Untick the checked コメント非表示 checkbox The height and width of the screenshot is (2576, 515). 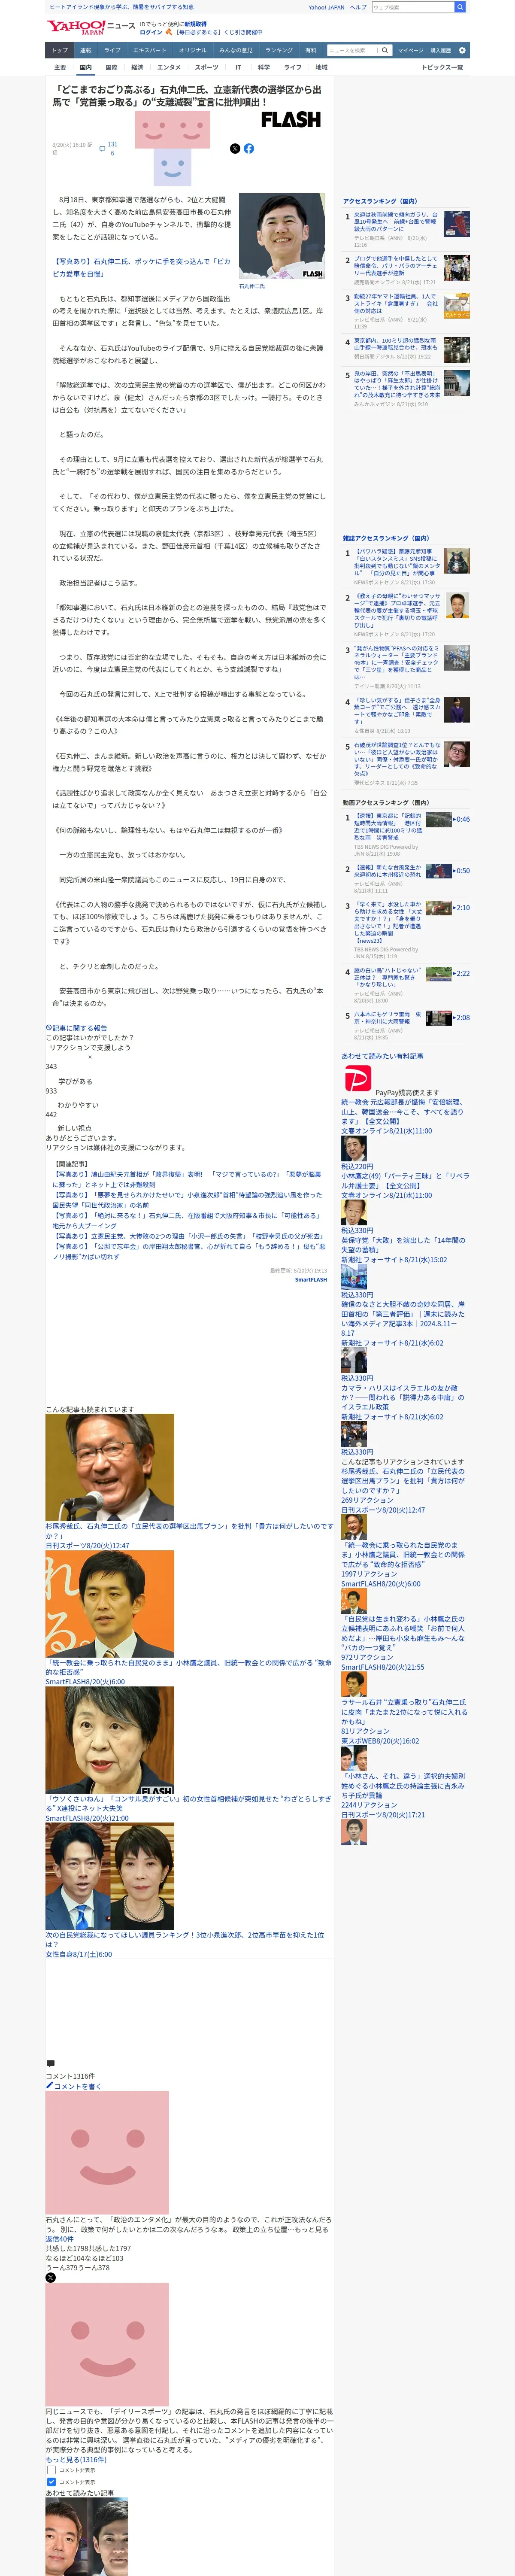(51, 2481)
